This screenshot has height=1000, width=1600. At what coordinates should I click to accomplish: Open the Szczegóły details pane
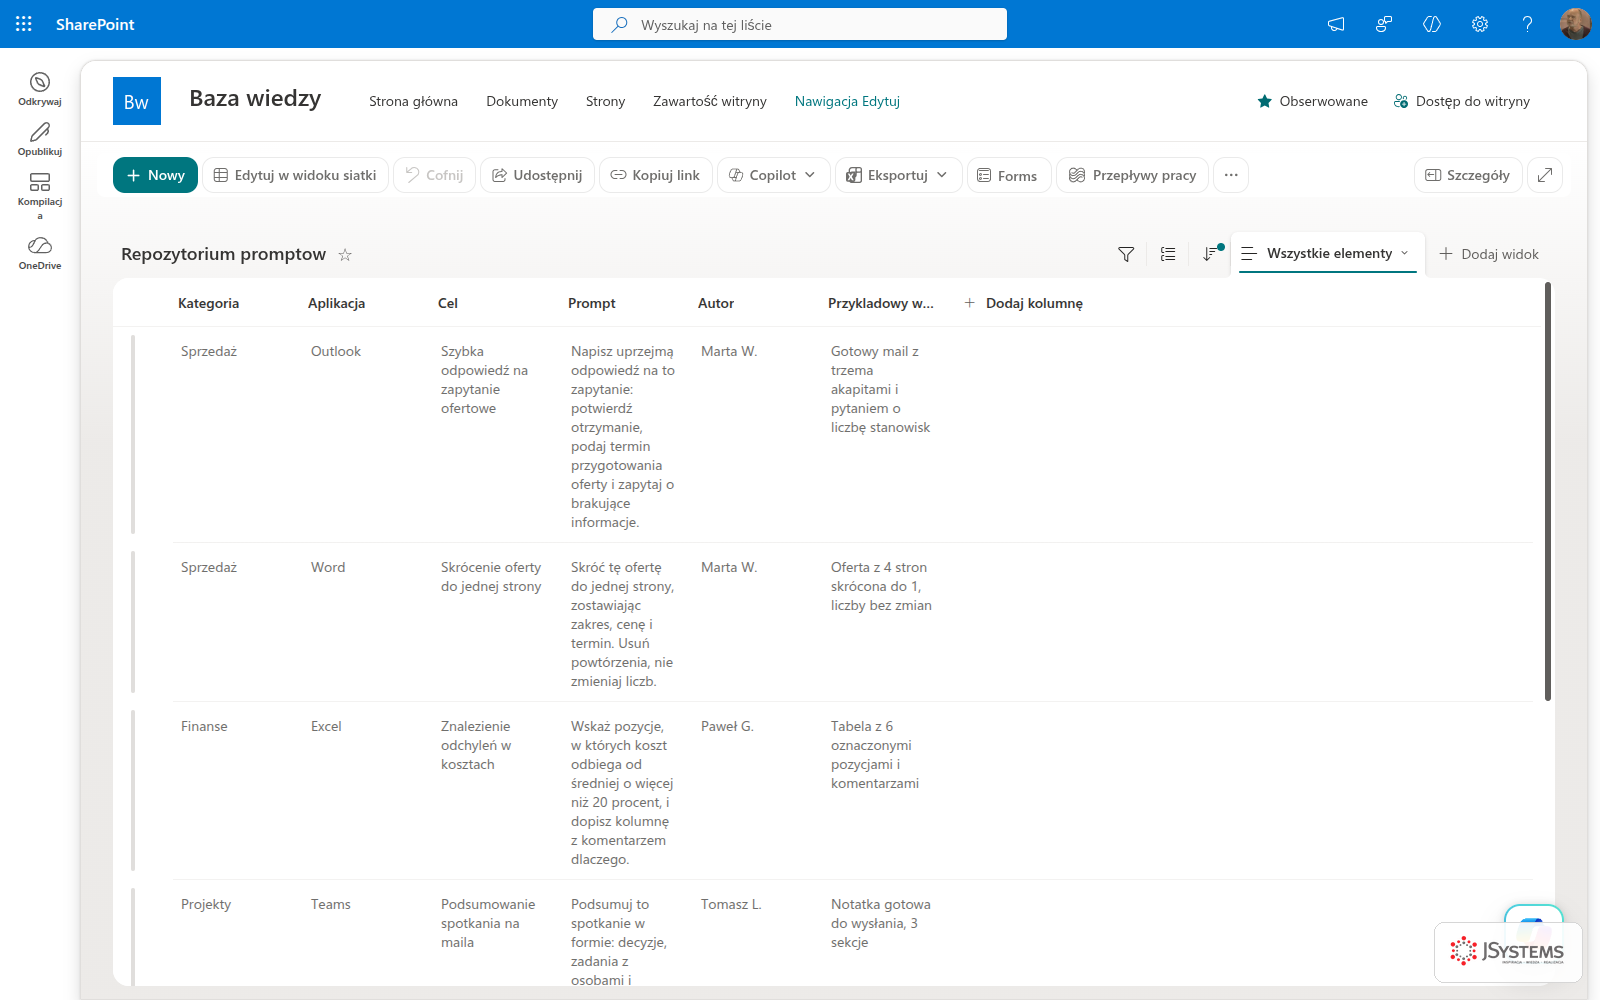(1468, 175)
